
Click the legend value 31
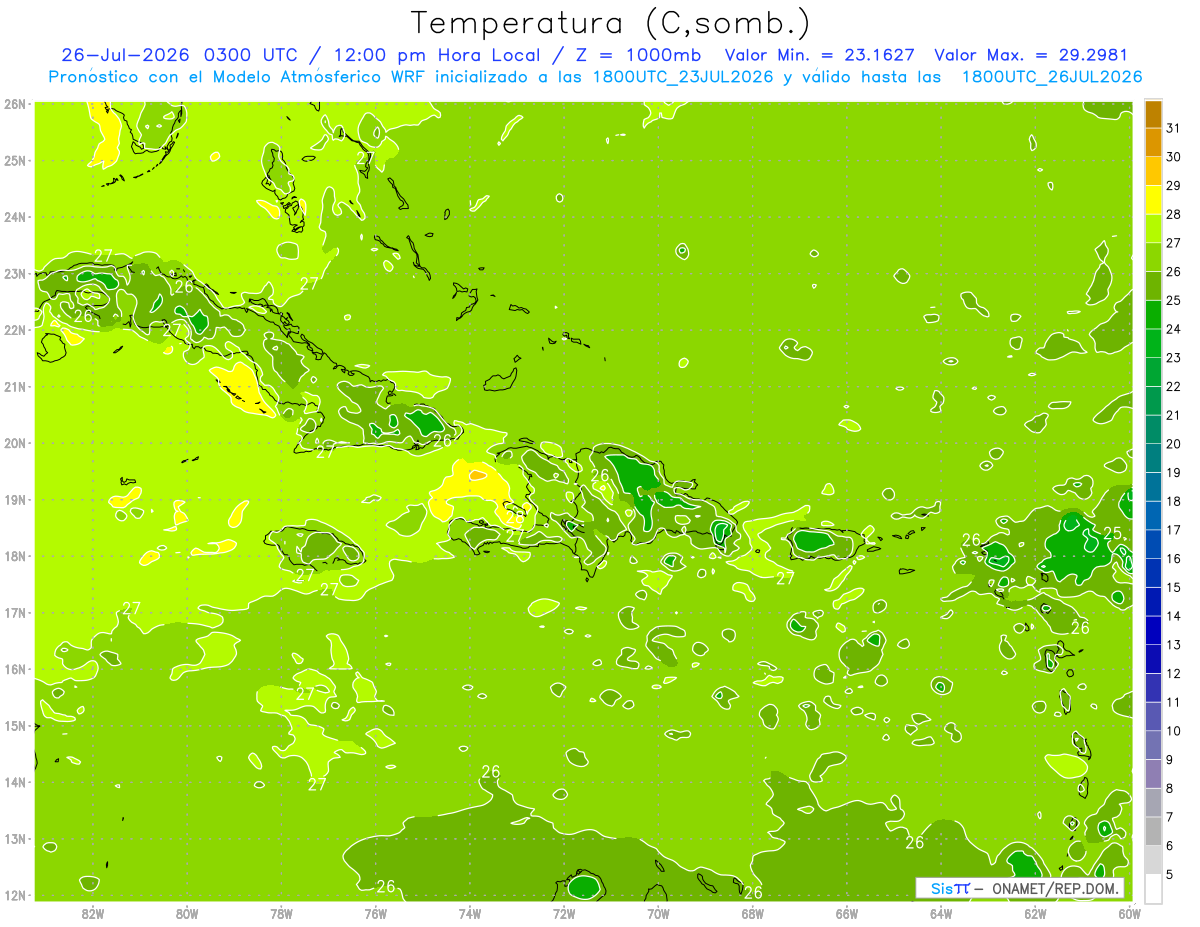point(1173,128)
